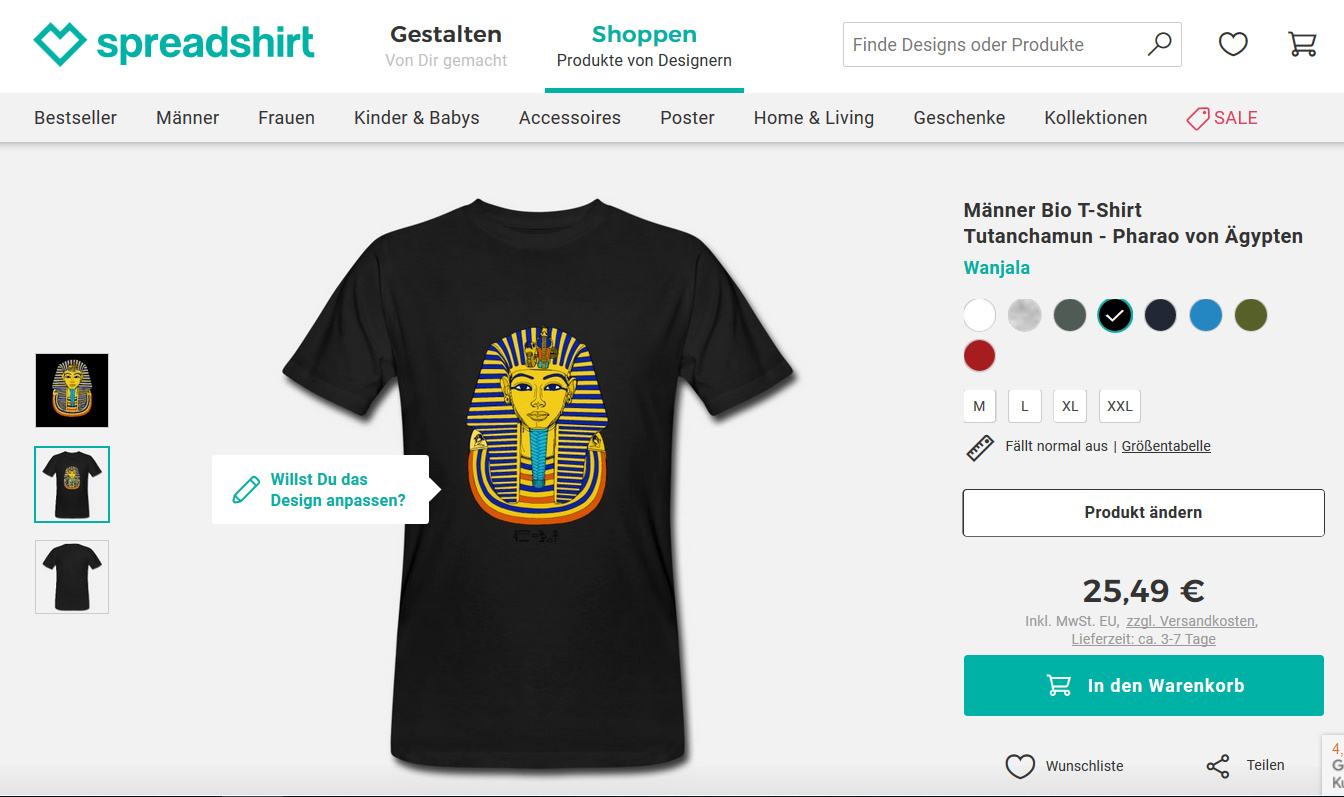Open the wishlist heart icon in header
Viewport: 1344px width, 797px height.
(1233, 44)
